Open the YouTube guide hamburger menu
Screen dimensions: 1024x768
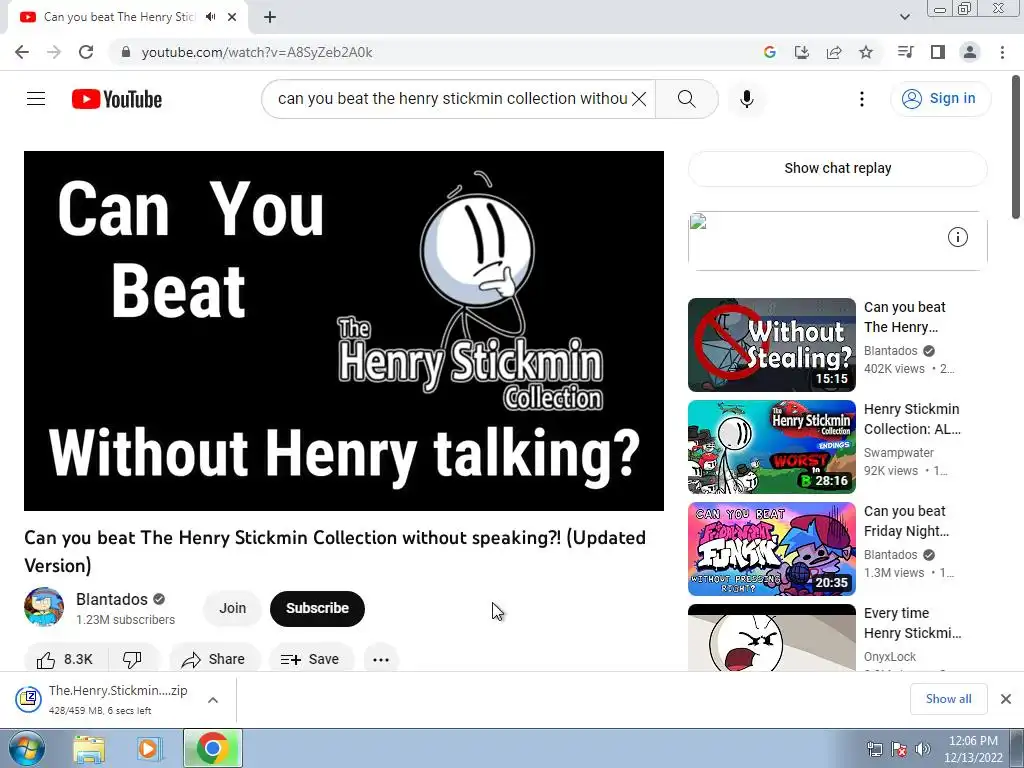pos(36,99)
